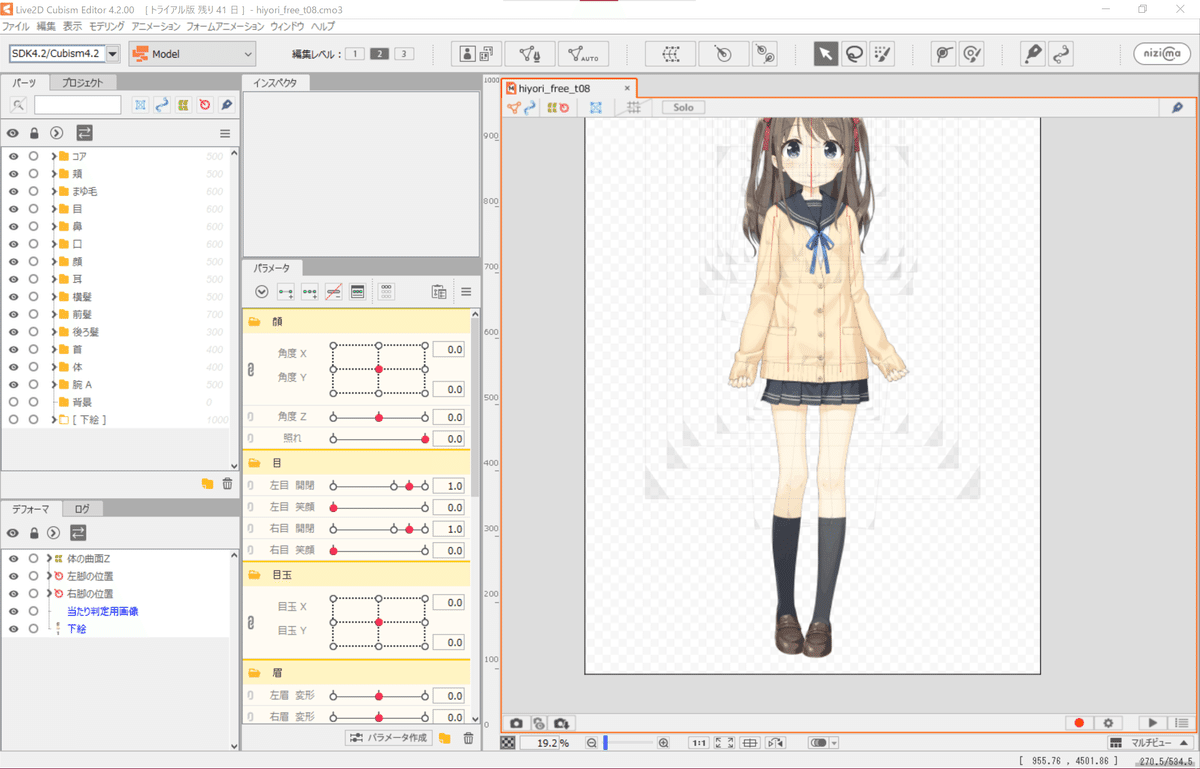This screenshot has width=1200, height=769.
Task: Reset canvas zoom to 1:1
Action: (x=700, y=743)
